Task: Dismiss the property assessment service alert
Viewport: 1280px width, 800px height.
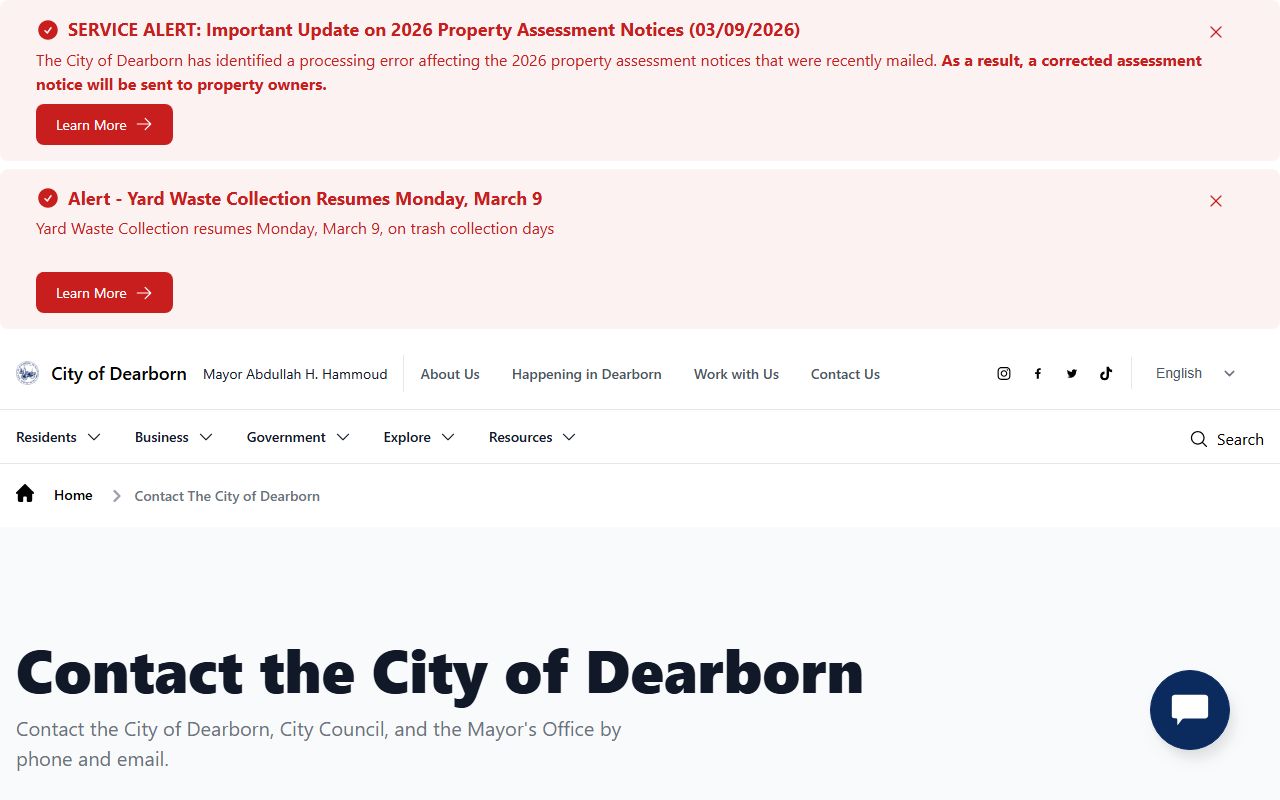Action: [x=1216, y=32]
